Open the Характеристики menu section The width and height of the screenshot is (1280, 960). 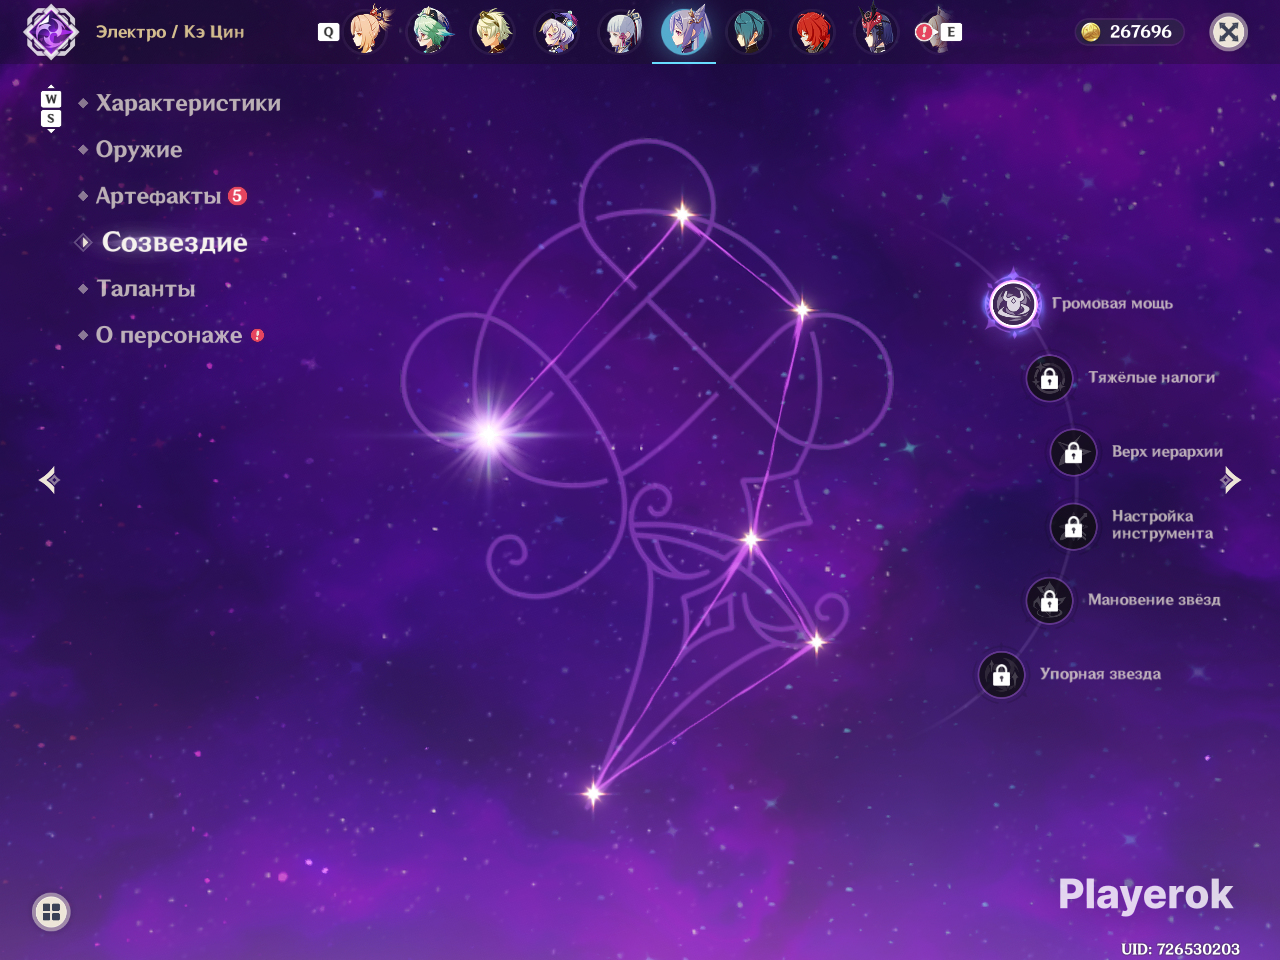[x=188, y=103]
